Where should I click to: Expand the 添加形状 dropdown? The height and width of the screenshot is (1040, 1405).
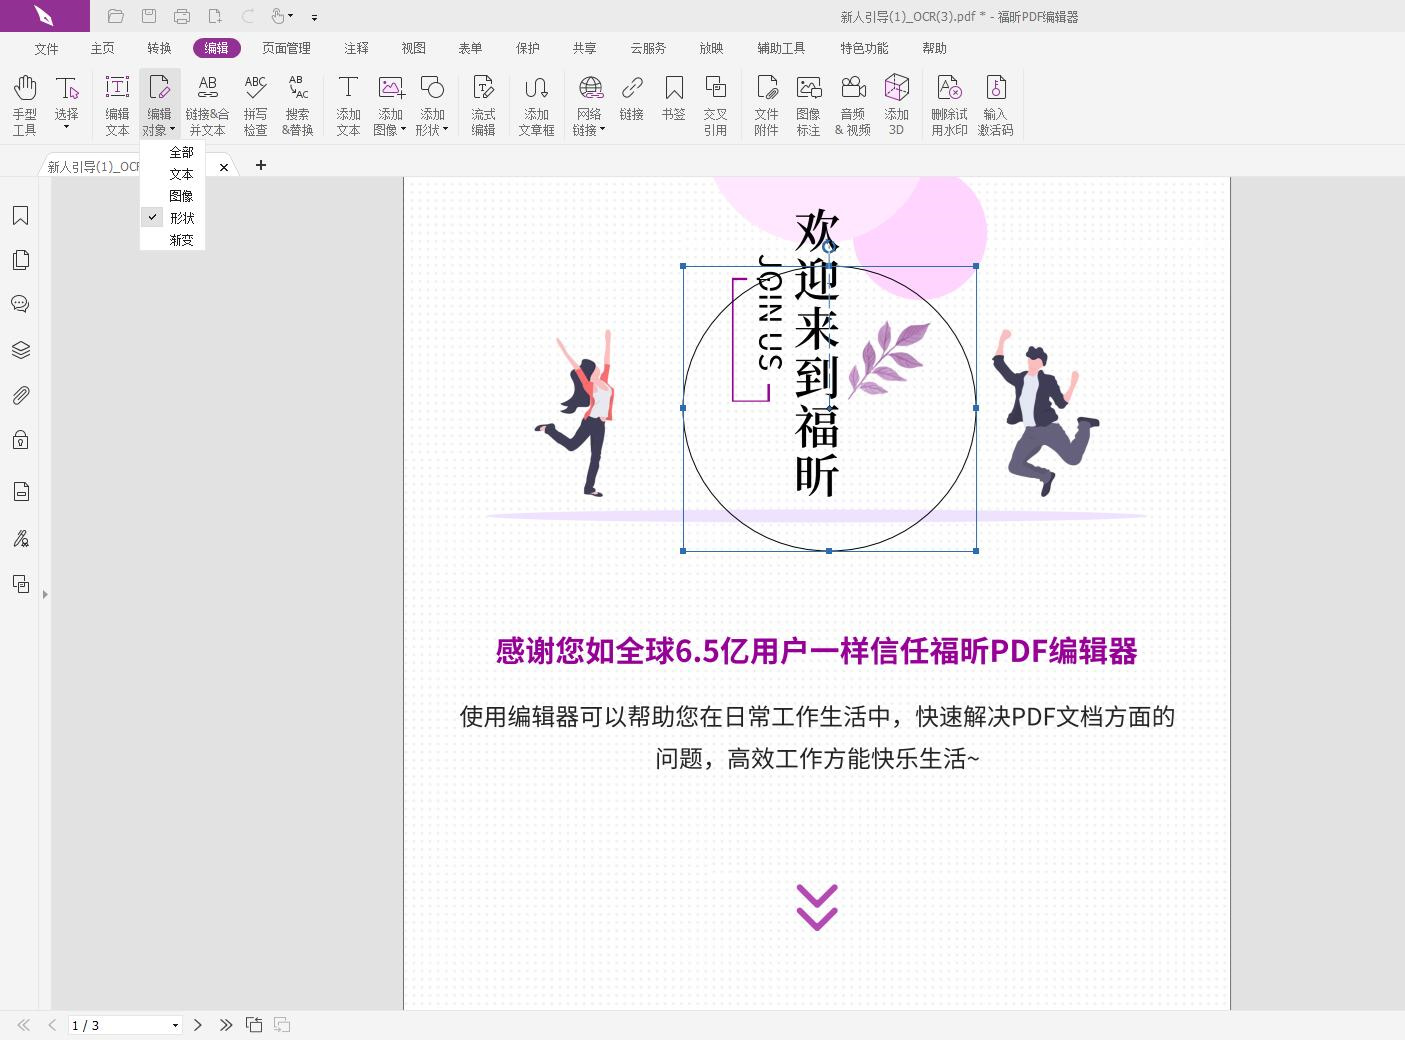(446, 128)
